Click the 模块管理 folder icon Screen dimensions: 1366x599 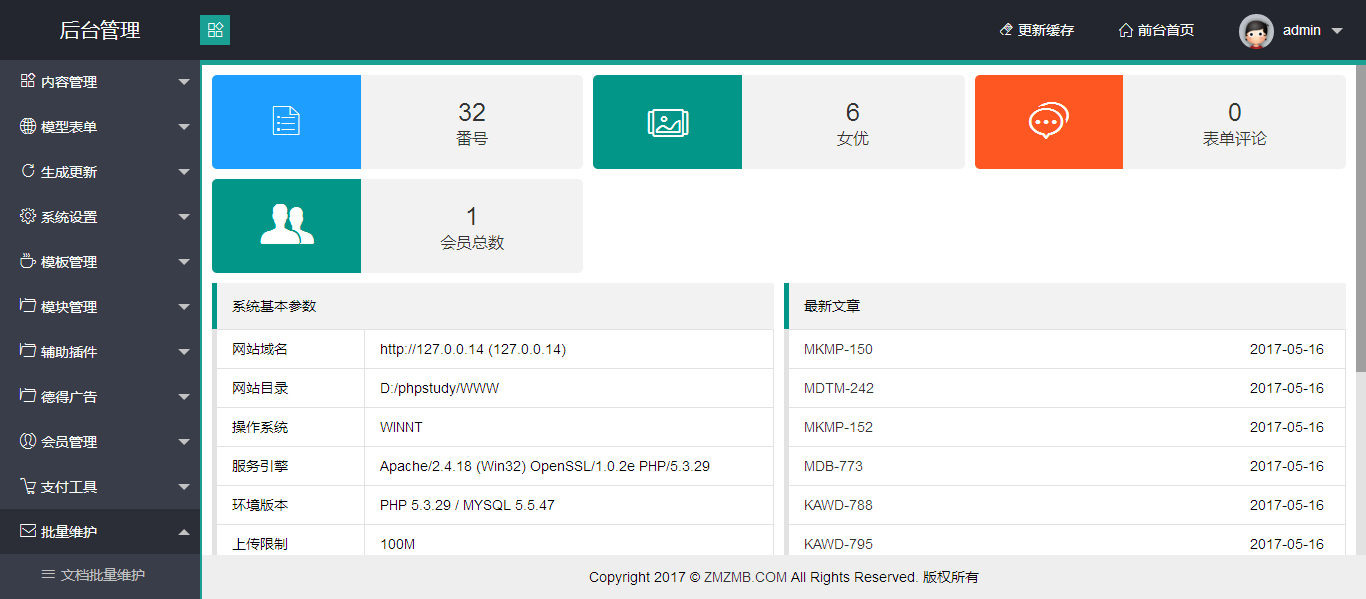coord(28,306)
